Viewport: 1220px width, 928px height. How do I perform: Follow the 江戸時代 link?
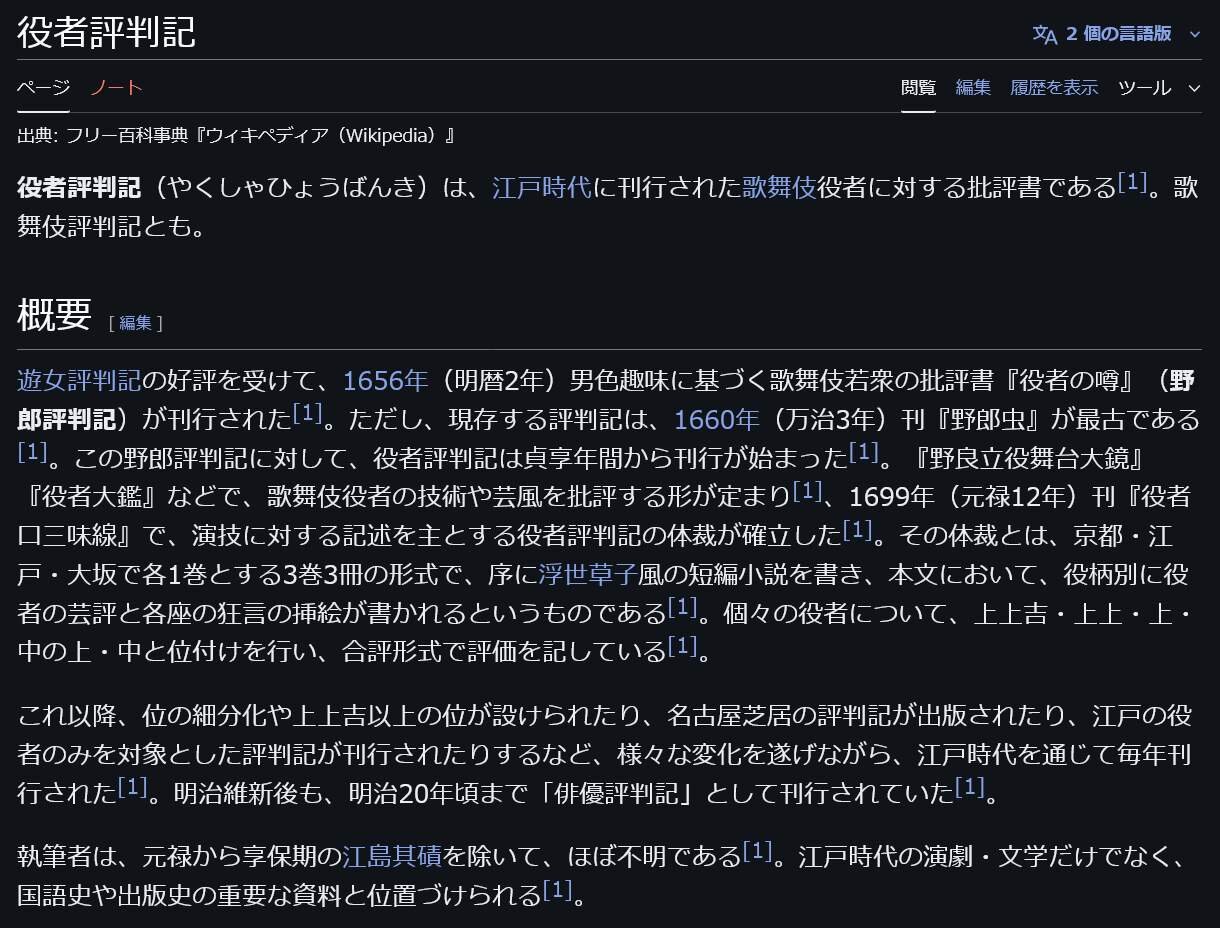point(542,188)
